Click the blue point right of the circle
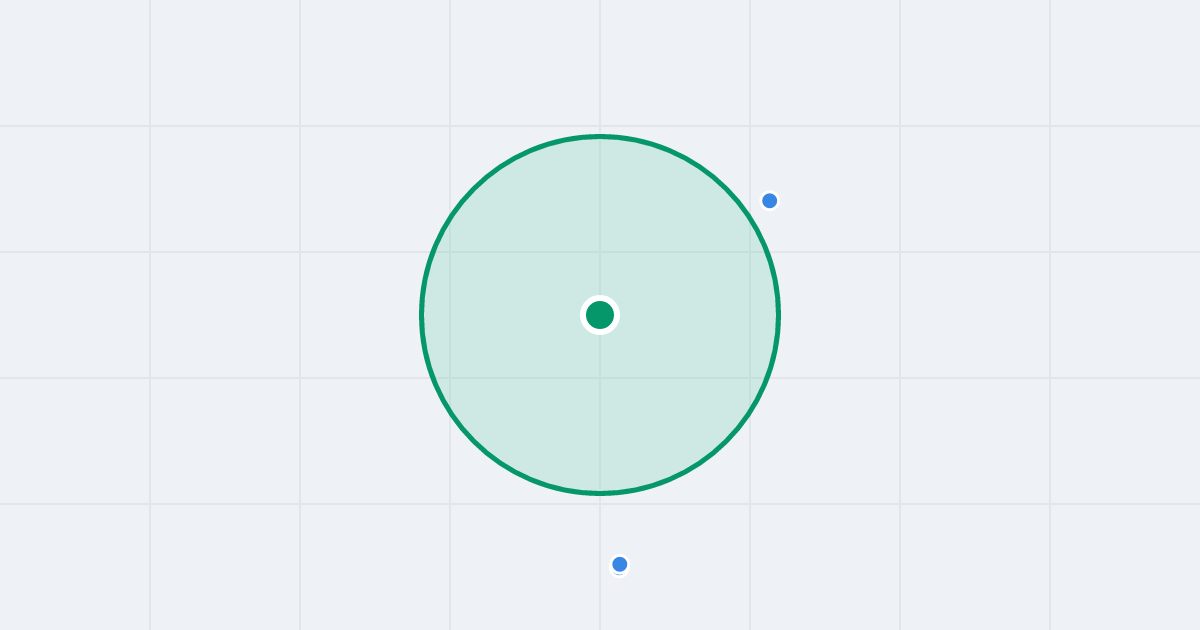This screenshot has width=1200, height=630. [x=770, y=201]
